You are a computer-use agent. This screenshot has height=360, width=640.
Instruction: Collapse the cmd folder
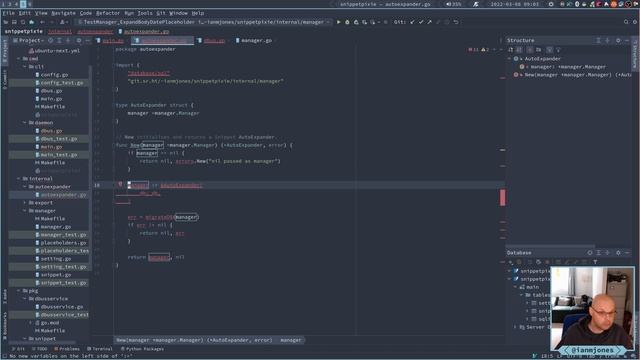click(x=19, y=58)
